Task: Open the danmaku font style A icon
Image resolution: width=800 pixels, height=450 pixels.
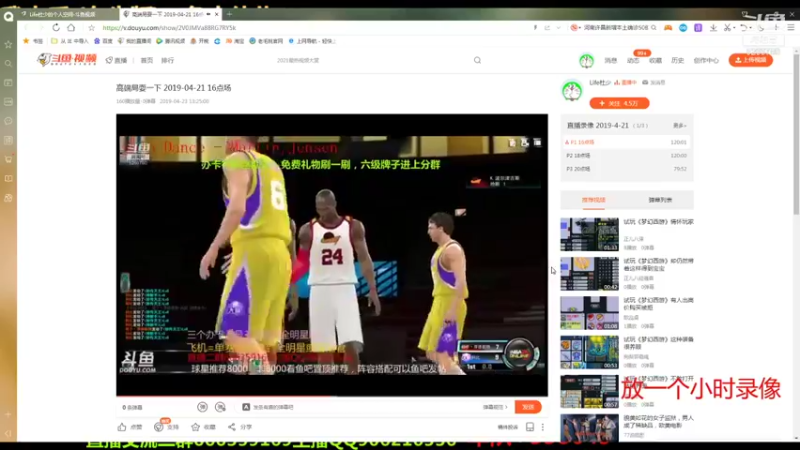Action: pos(246,407)
